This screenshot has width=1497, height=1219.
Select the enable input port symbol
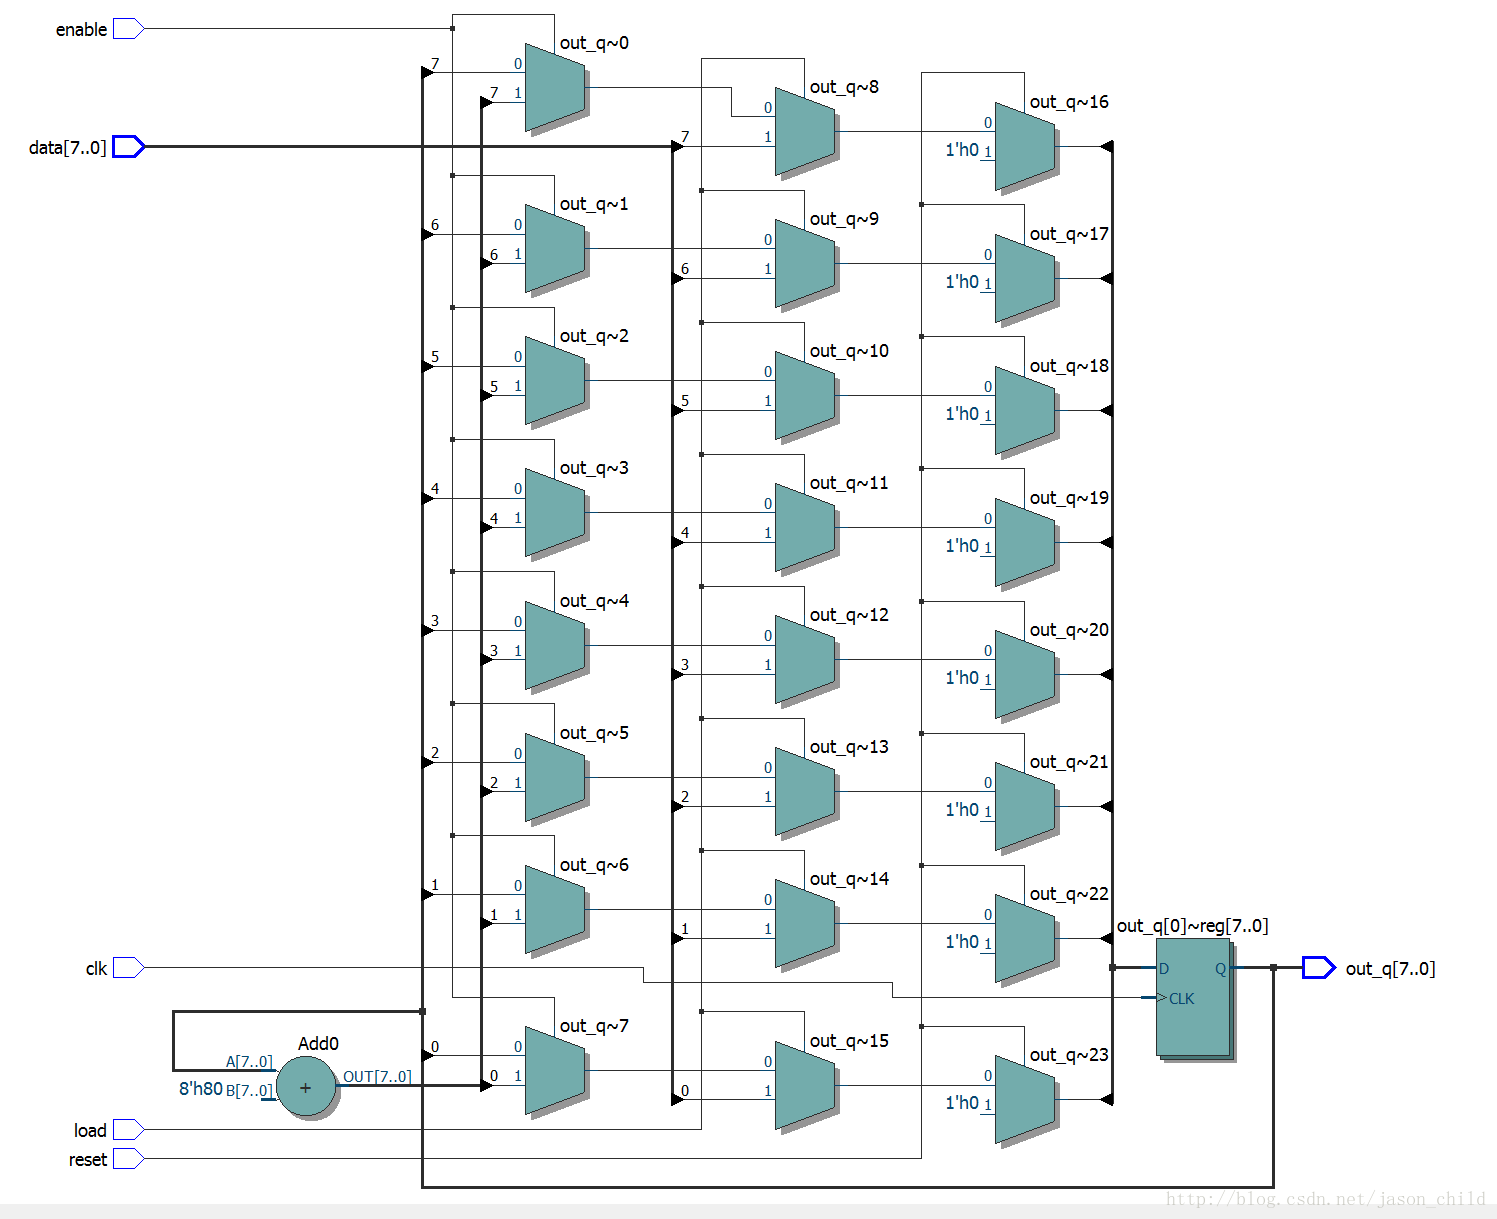pos(129,29)
